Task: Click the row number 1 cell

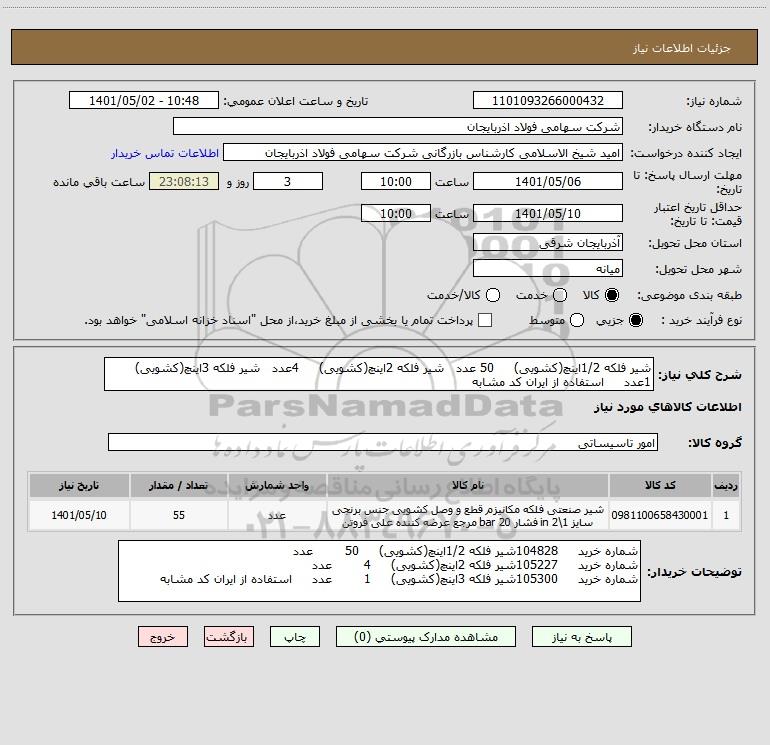Action: click(x=726, y=515)
